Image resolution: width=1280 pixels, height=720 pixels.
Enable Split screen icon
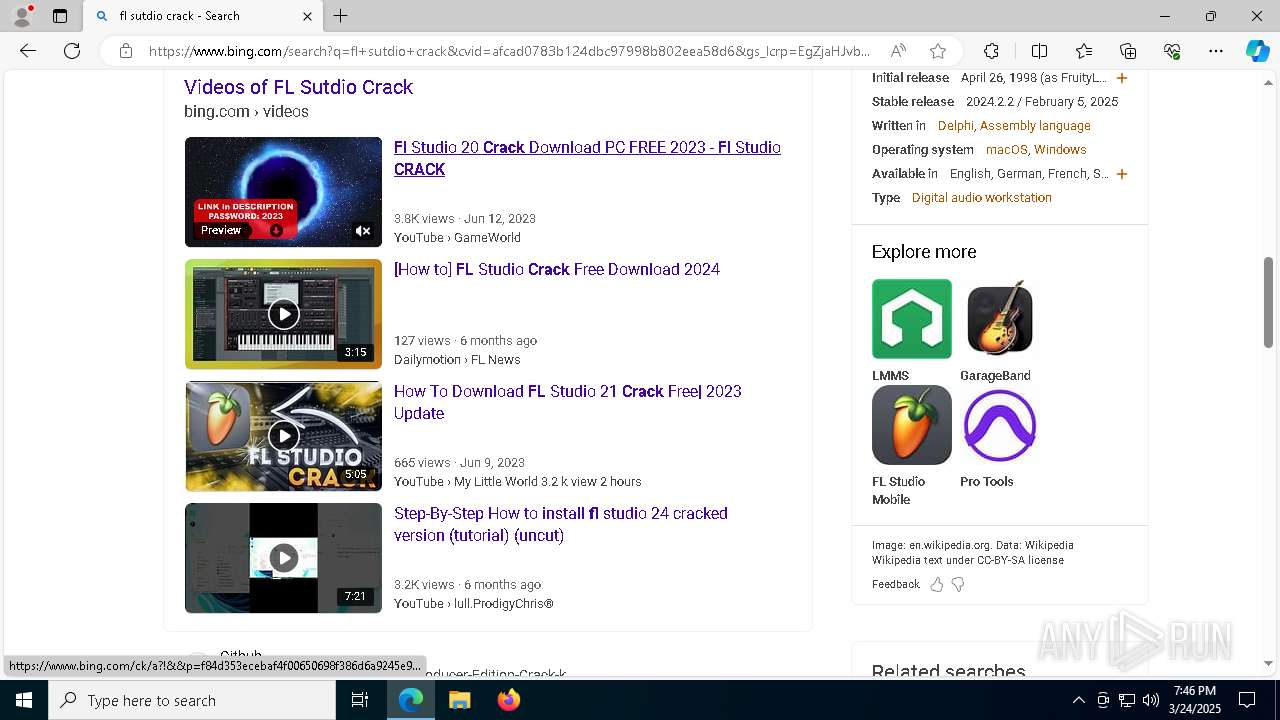[x=1039, y=51]
